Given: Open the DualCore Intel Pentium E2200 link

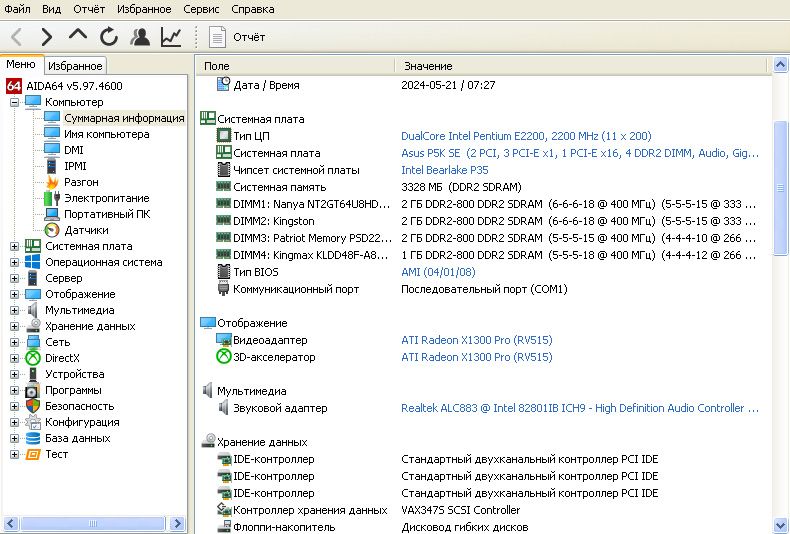Looking at the screenshot, I should (526, 136).
